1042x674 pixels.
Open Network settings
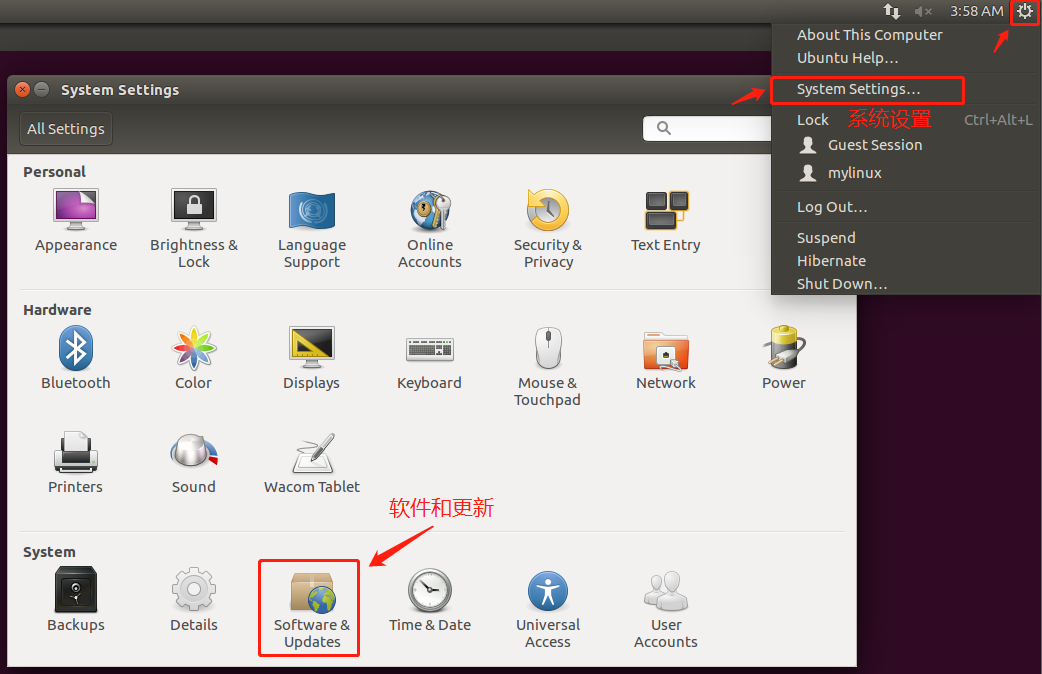coord(666,358)
